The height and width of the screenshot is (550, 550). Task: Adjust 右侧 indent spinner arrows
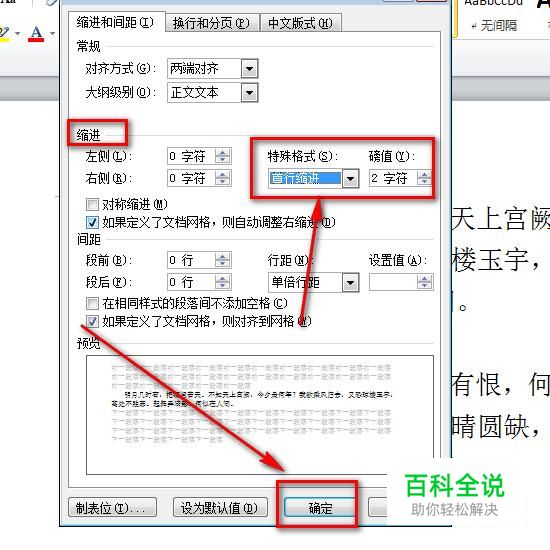(x=223, y=178)
